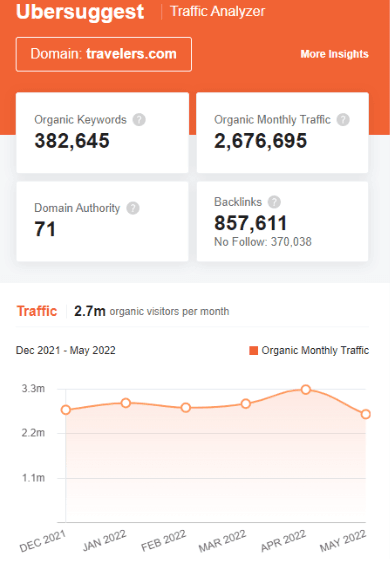Click the 382,645 organic keywords value
Viewport: 390px width, 562px height.
pyautogui.click(x=72, y=140)
